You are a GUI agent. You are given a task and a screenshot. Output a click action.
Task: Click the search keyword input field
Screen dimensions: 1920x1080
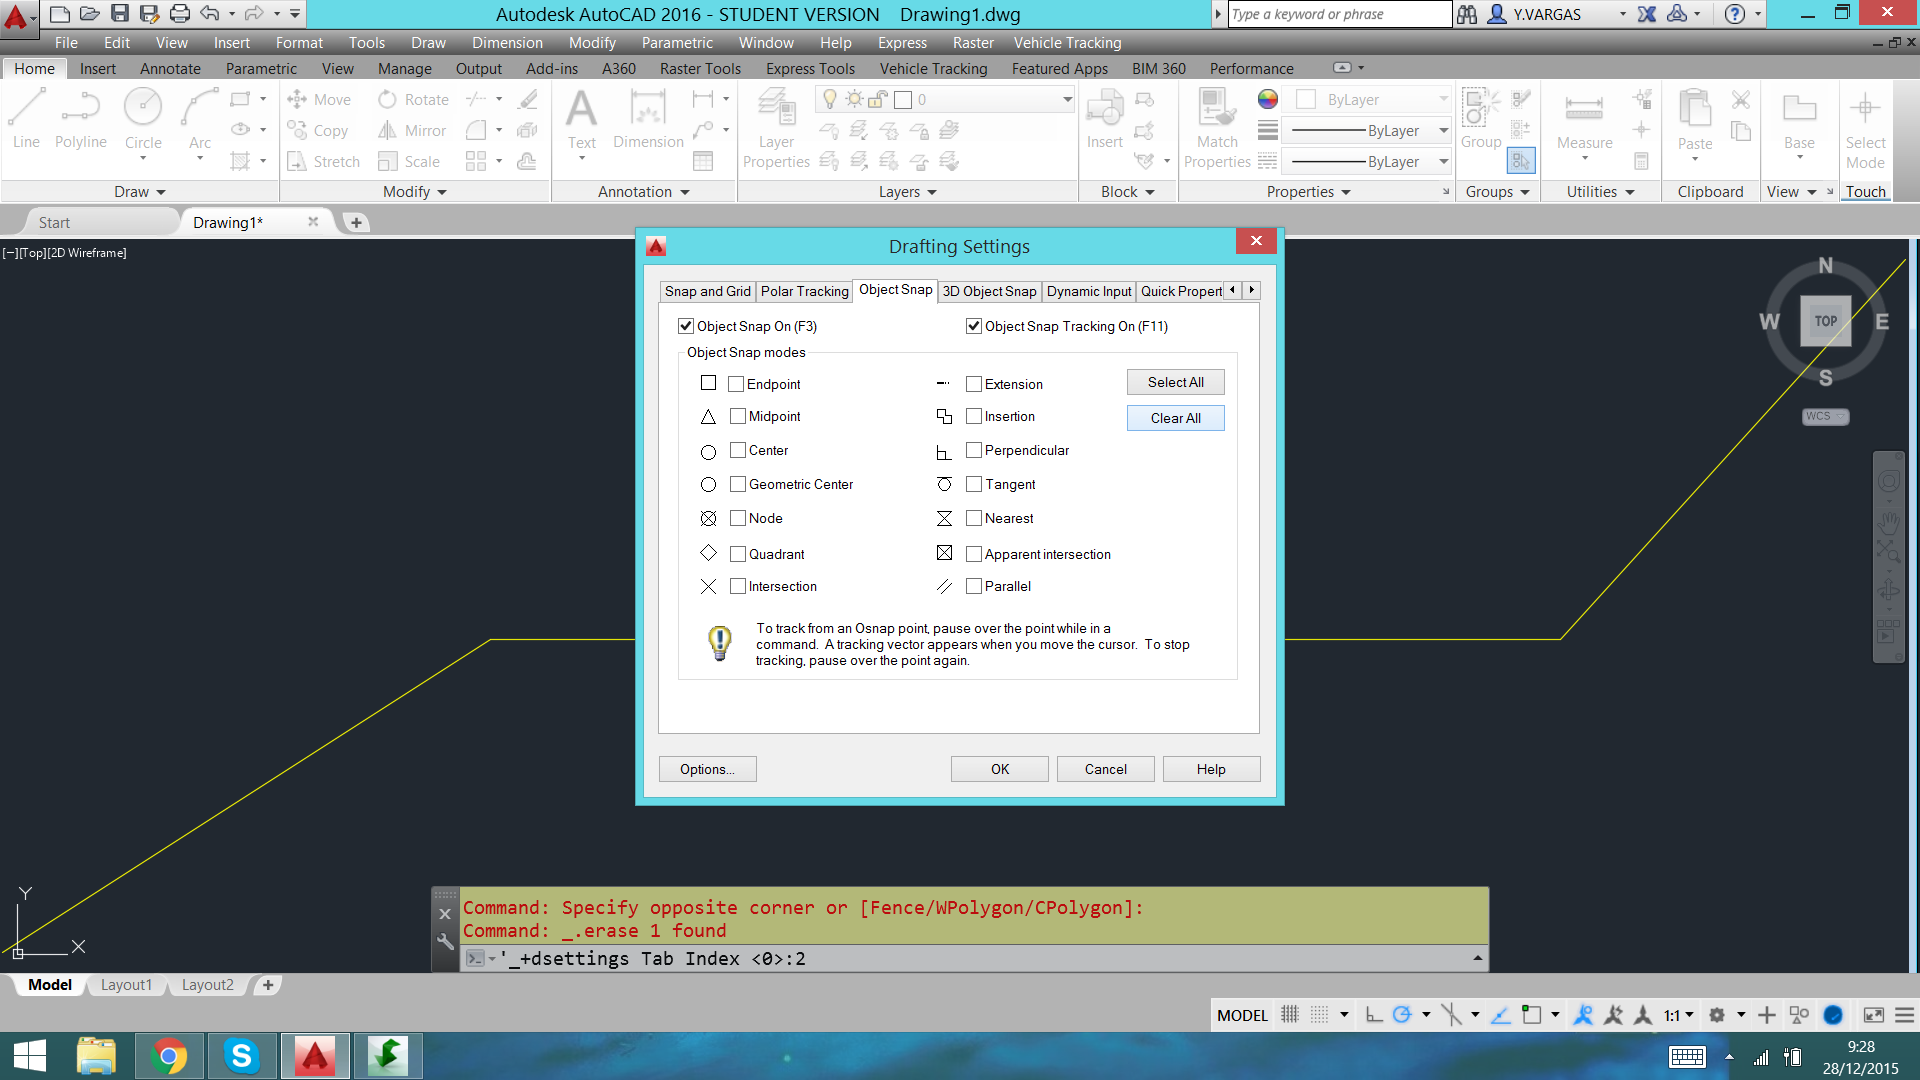point(1338,14)
